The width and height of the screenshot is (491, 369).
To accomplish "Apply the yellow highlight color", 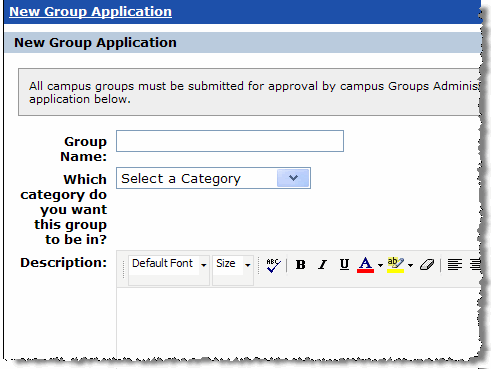I will coord(395,265).
